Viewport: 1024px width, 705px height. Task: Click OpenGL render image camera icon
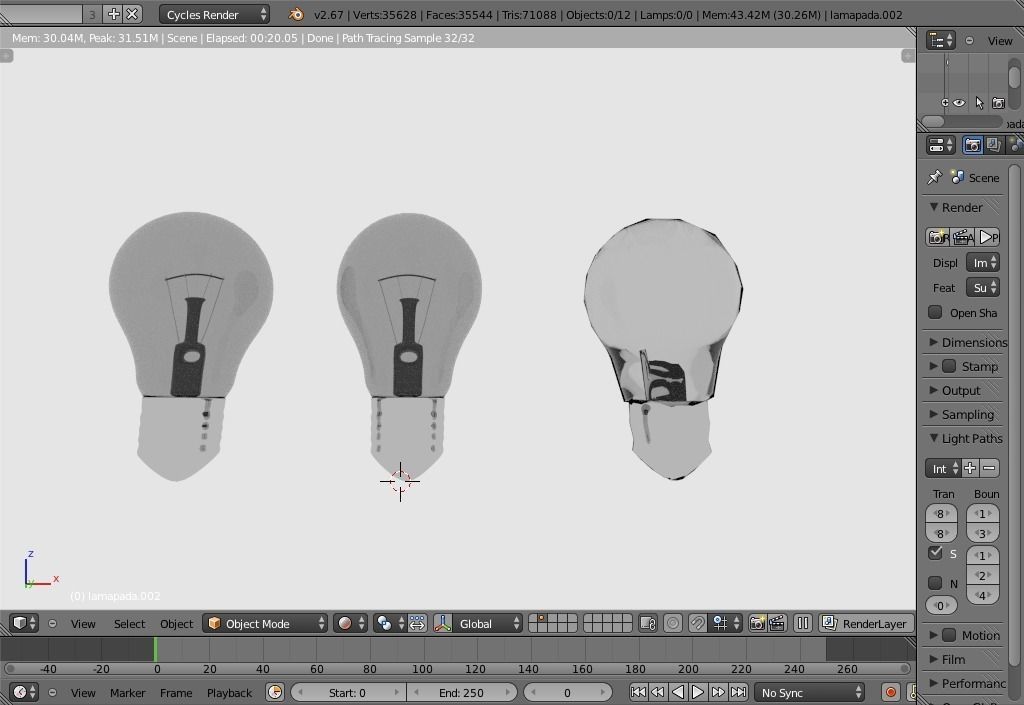[757, 623]
